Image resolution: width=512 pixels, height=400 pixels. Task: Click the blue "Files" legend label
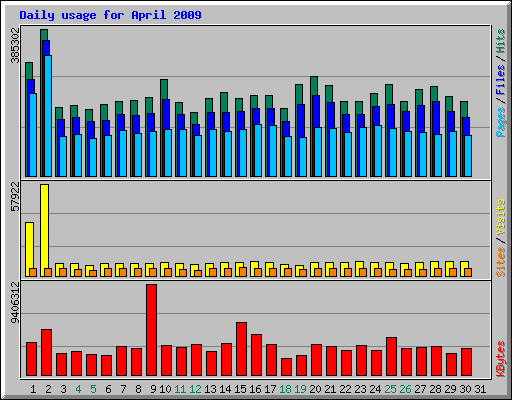[501, 79]
